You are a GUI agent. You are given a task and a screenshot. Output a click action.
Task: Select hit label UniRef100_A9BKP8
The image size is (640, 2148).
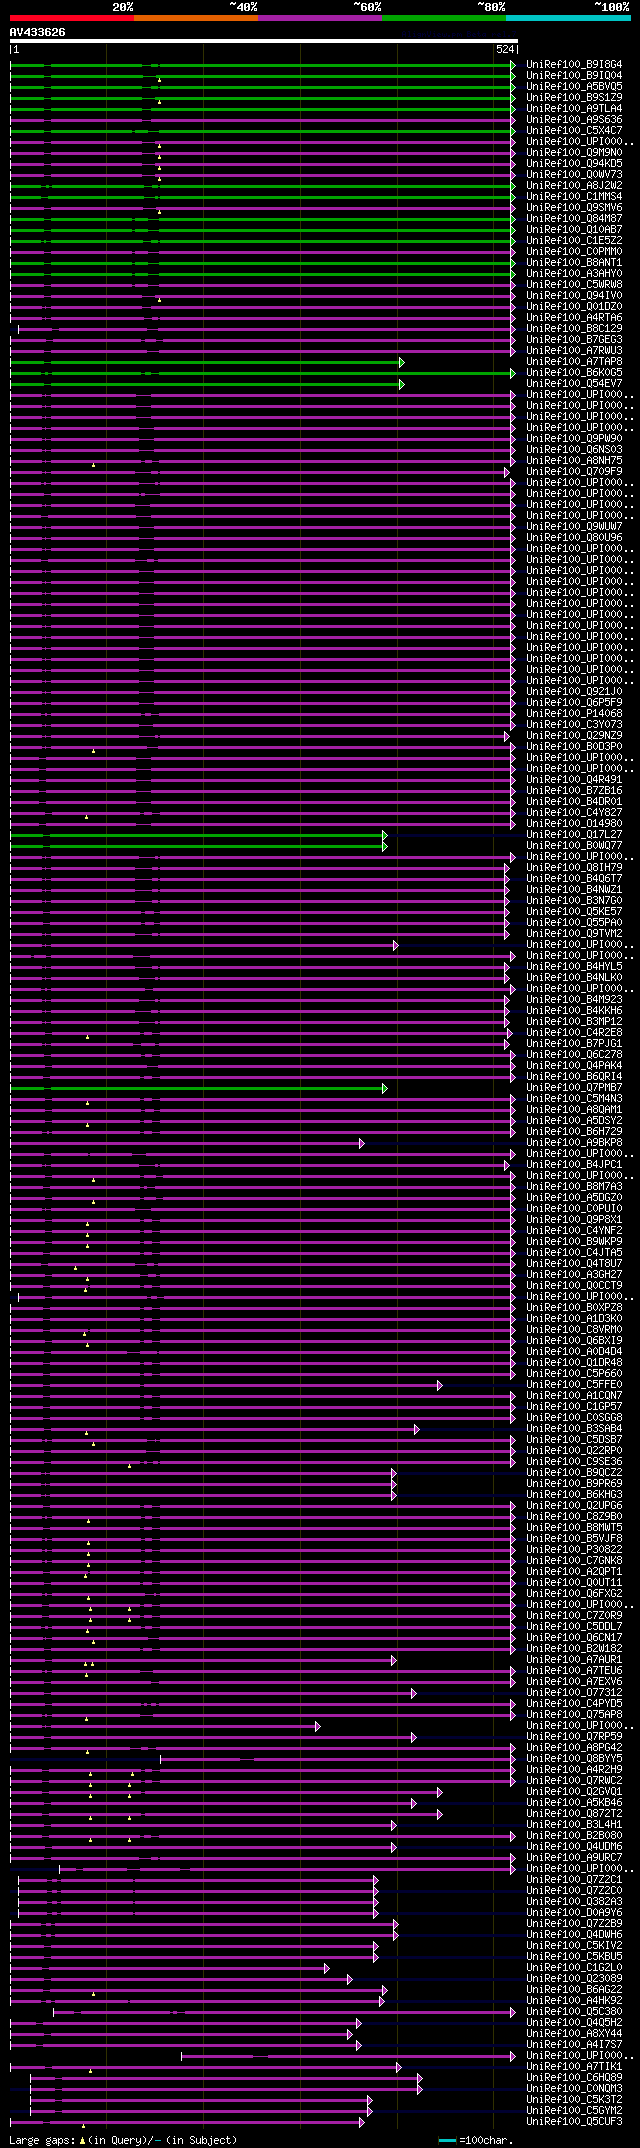pyautogui.click(x=574, y=1142)
